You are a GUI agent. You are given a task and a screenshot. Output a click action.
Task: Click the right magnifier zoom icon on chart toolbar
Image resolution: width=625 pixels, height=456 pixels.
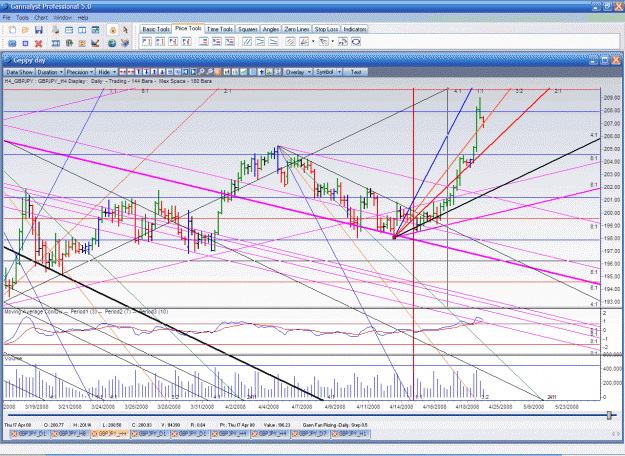point(209,72)
